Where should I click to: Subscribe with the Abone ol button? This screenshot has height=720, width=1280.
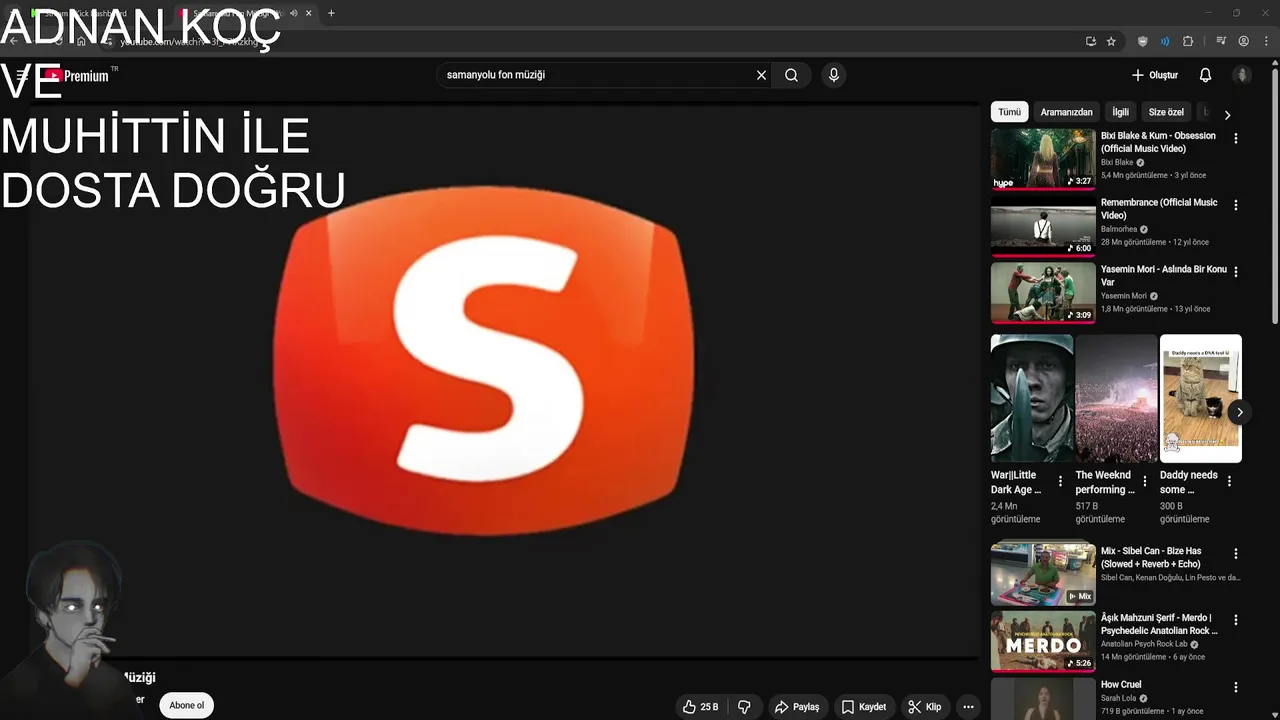tap(186, 705)
